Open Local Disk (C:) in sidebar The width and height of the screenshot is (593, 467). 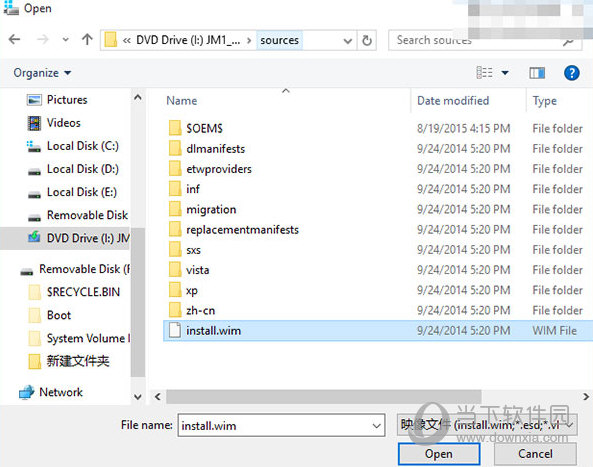click(x=82, y=146)
